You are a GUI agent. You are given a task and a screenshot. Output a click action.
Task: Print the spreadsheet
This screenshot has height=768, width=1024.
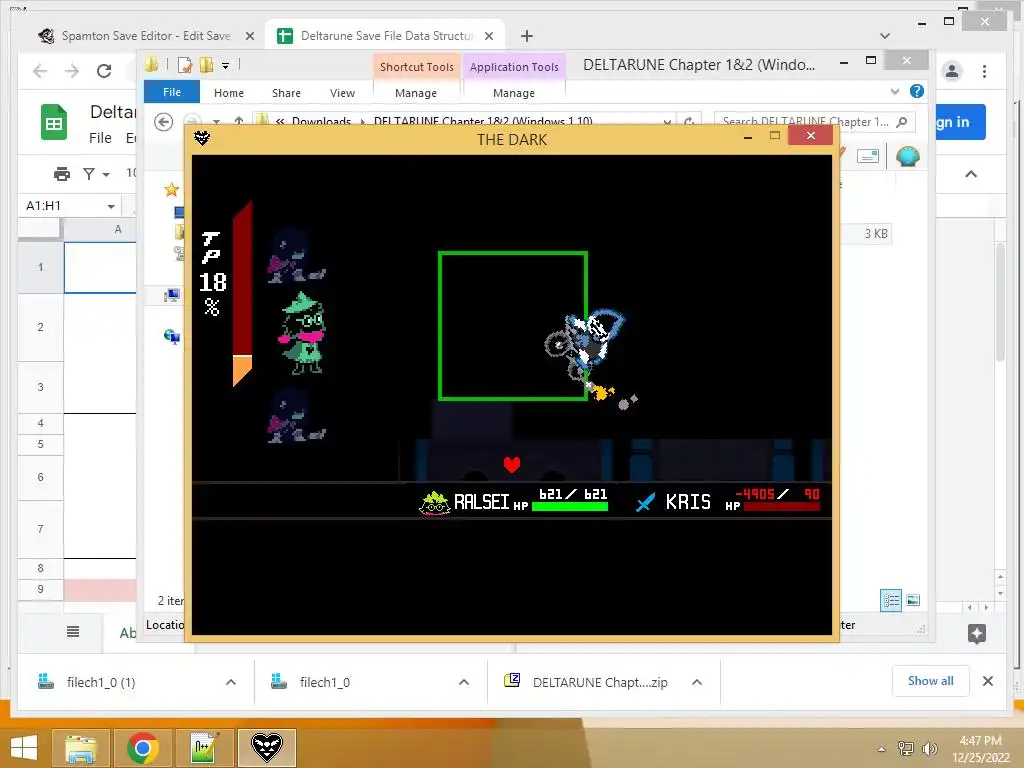pyautogui.click(x=62, y=174)
